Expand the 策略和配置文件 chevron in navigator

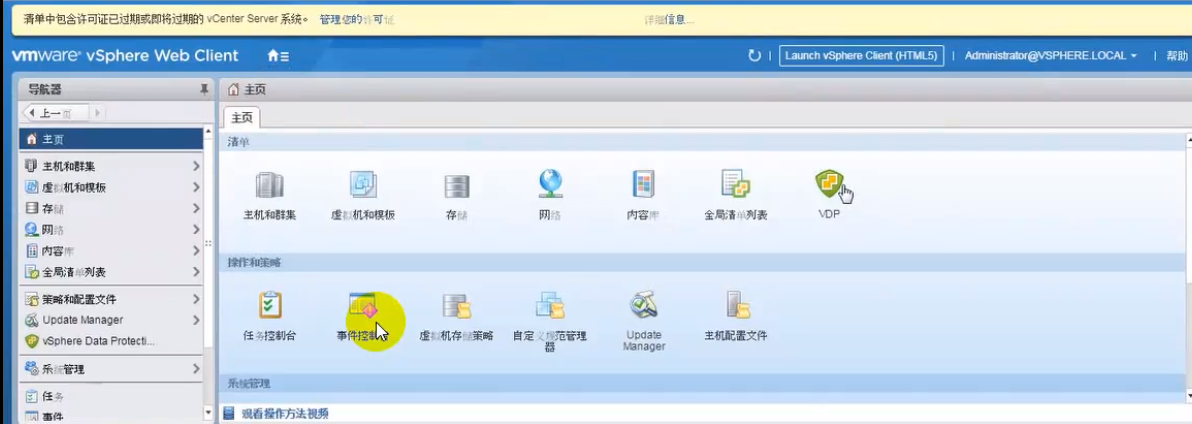coord(195,299)
